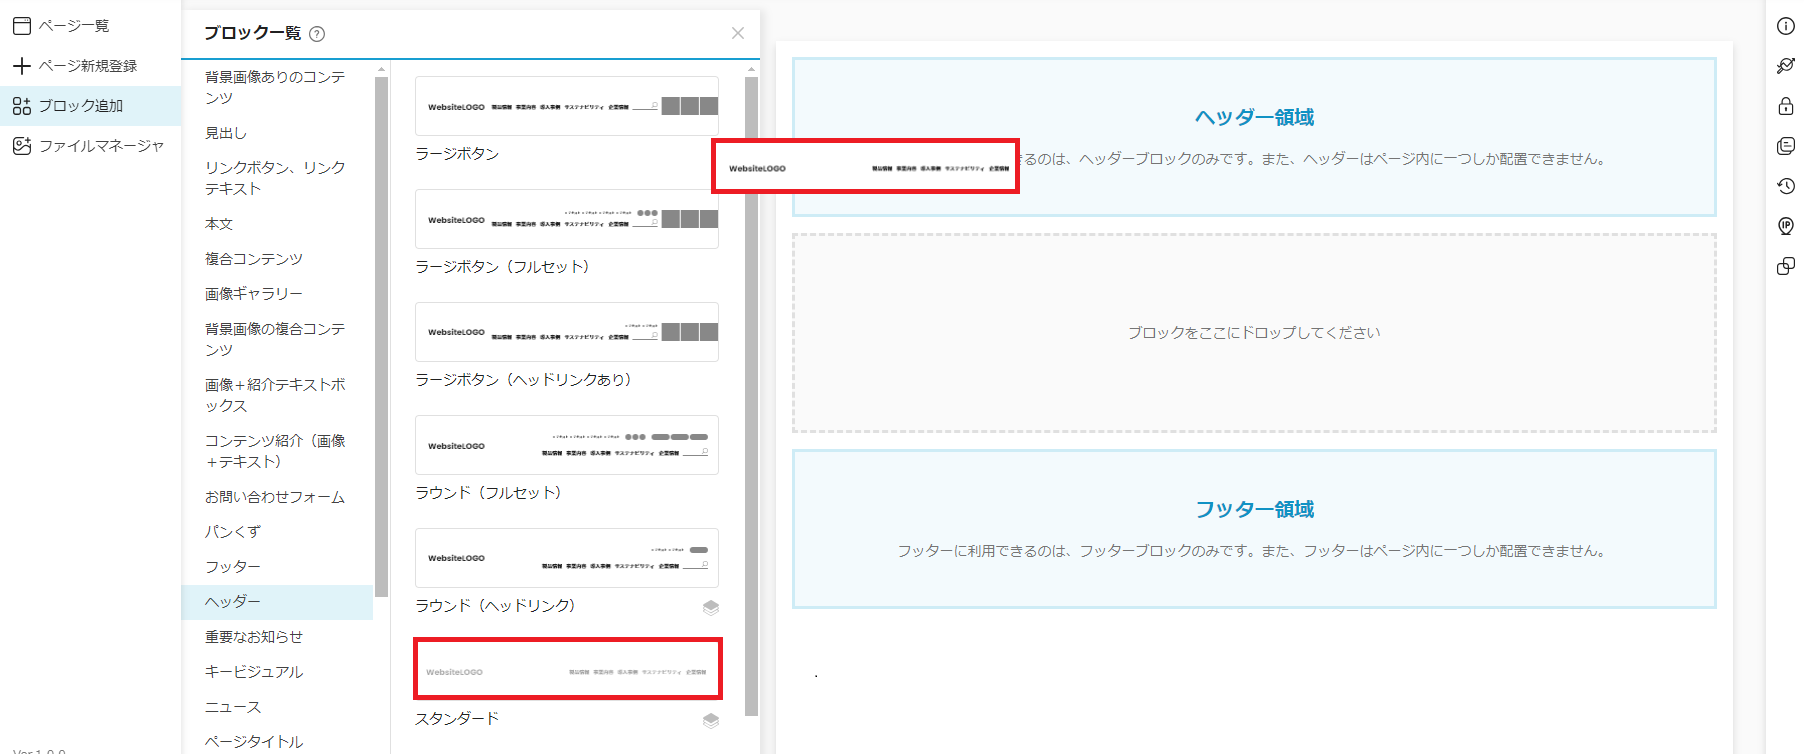Select 画像ギャラリー category
This screenshot has height=754, width=1804.
277,294
